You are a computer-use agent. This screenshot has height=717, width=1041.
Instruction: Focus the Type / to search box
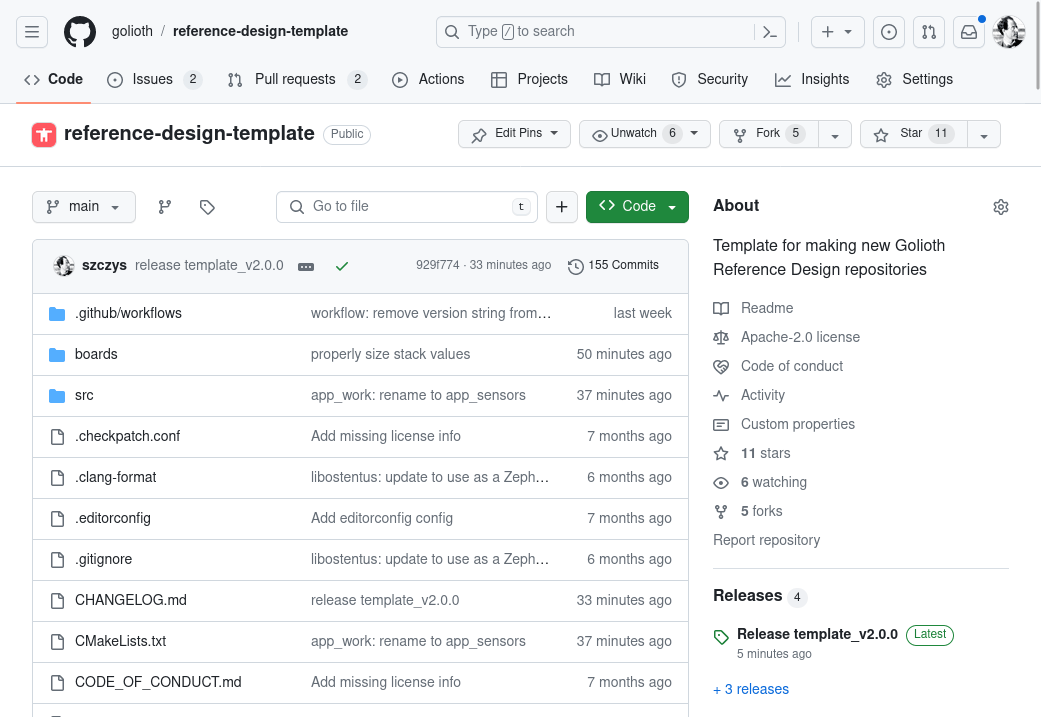coord(596,32)
